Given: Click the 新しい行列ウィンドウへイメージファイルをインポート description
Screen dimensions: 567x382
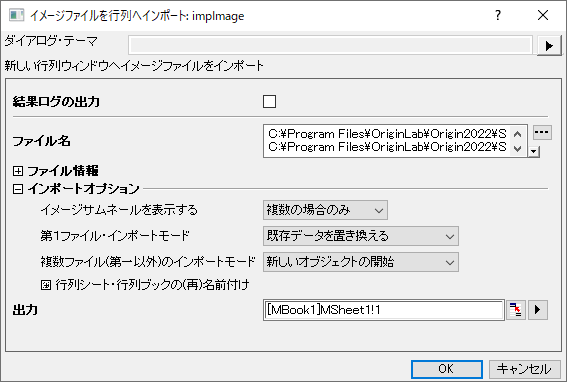Looking at the screenshot, I should pos(134,66).
